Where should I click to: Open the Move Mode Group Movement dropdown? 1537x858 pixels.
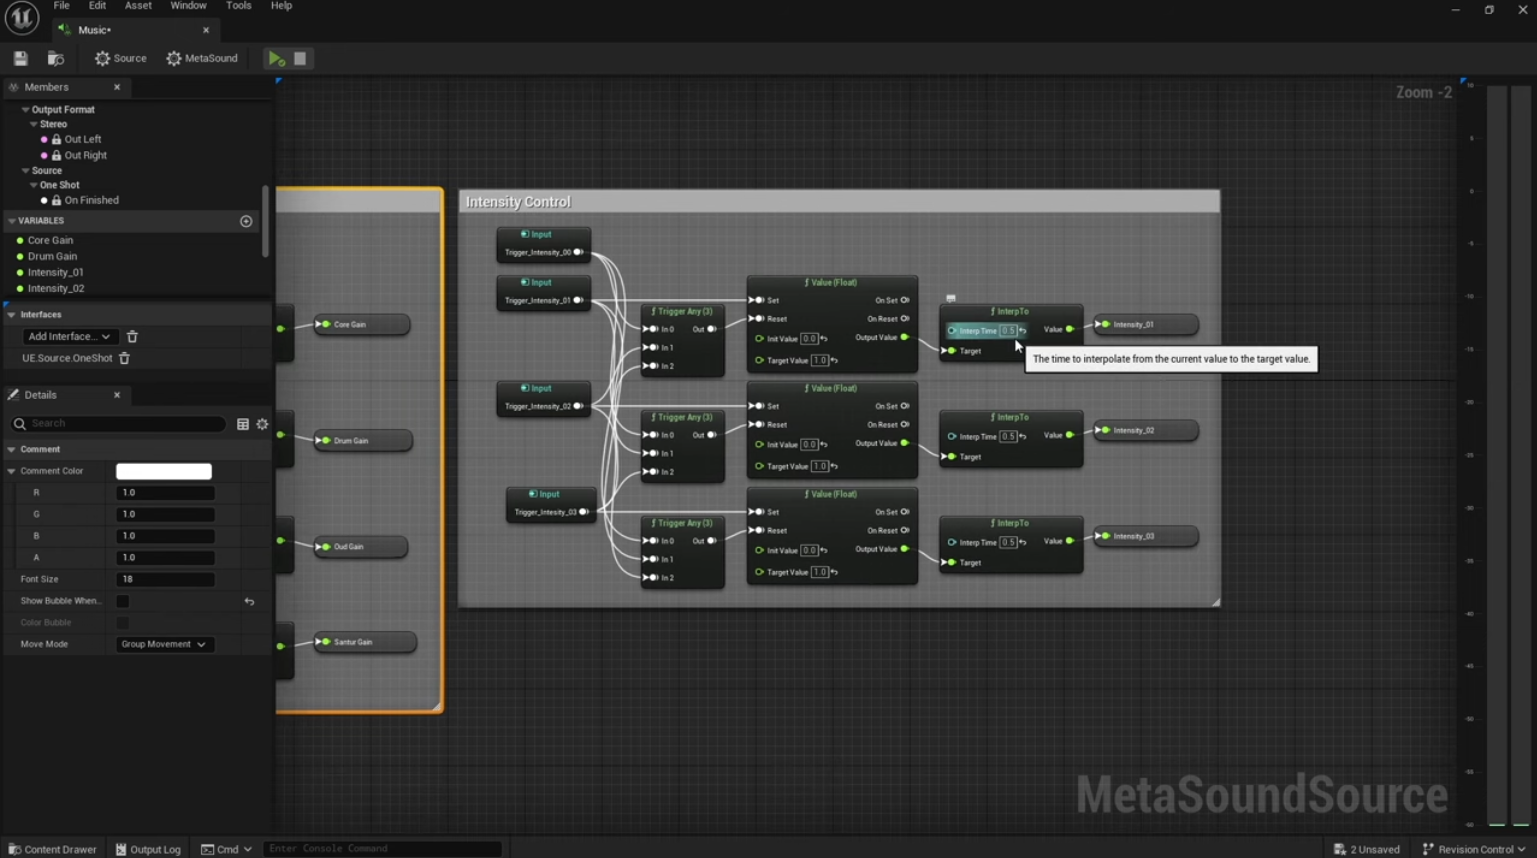[163, 645]
